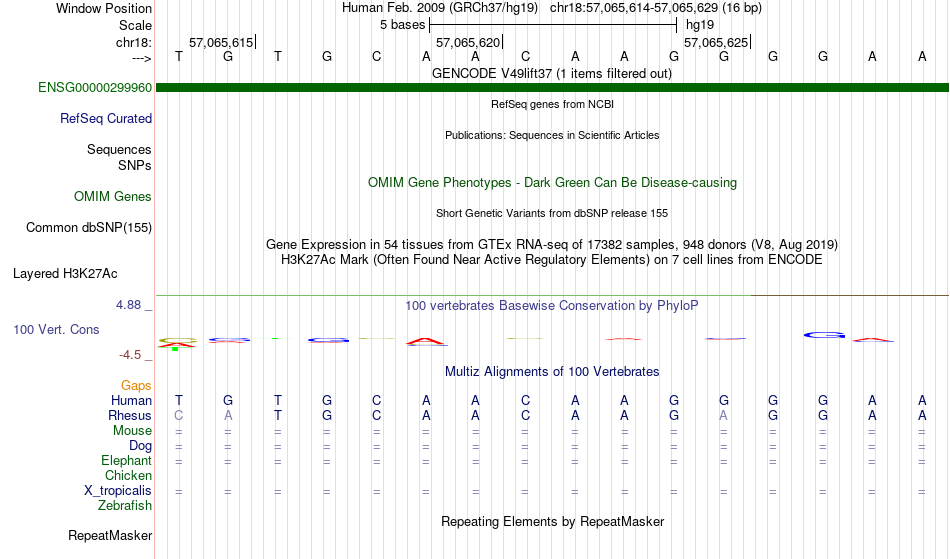This screenshot has height=559, width=950.
Task: Open the RefSeq Curated track label
Action: 105,119
